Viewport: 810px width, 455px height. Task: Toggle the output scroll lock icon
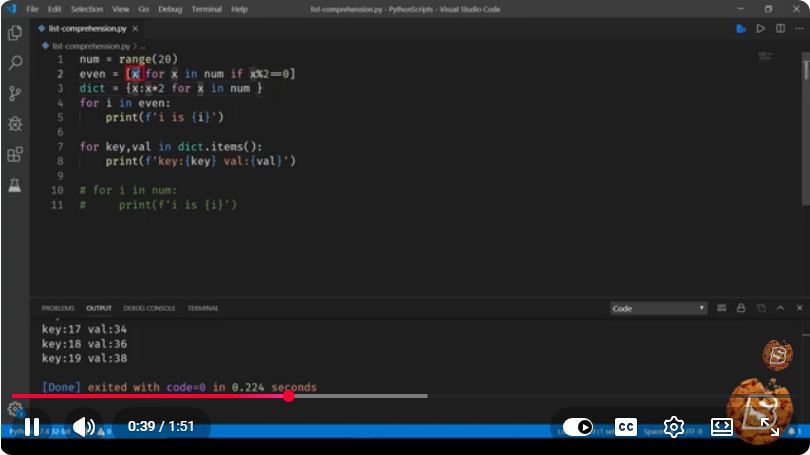[x=741, y=308]
